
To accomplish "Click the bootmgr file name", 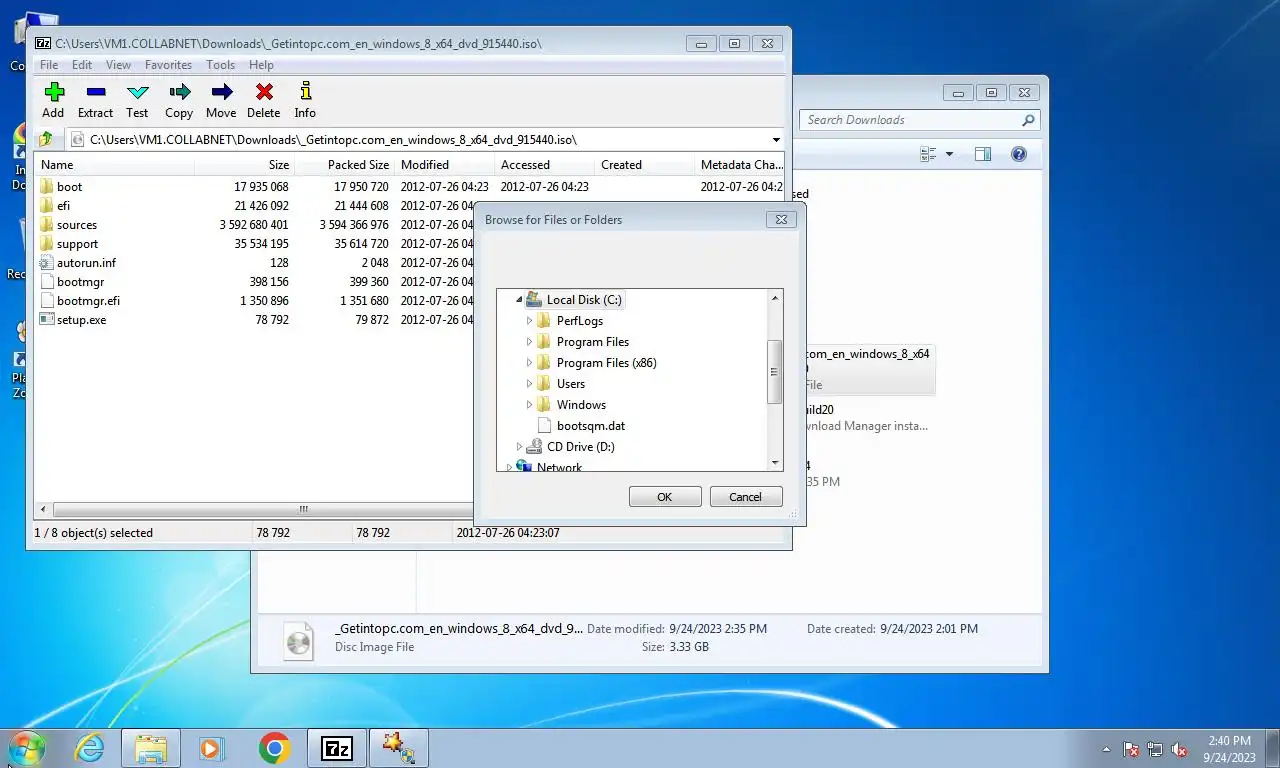I will pos(80,281).
